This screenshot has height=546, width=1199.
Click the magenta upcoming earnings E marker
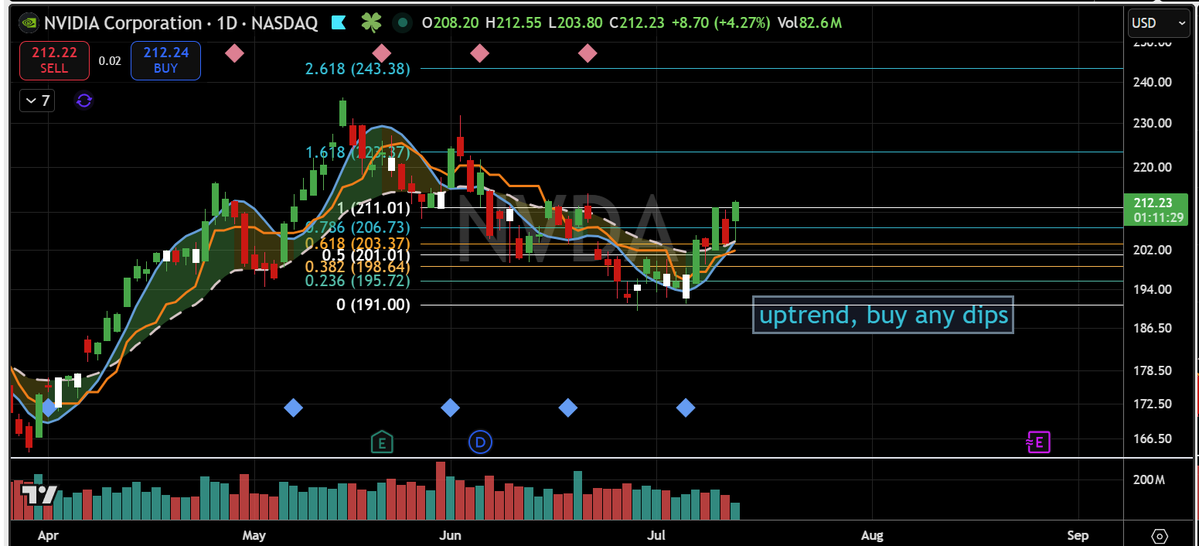[x=1038, y=441]
